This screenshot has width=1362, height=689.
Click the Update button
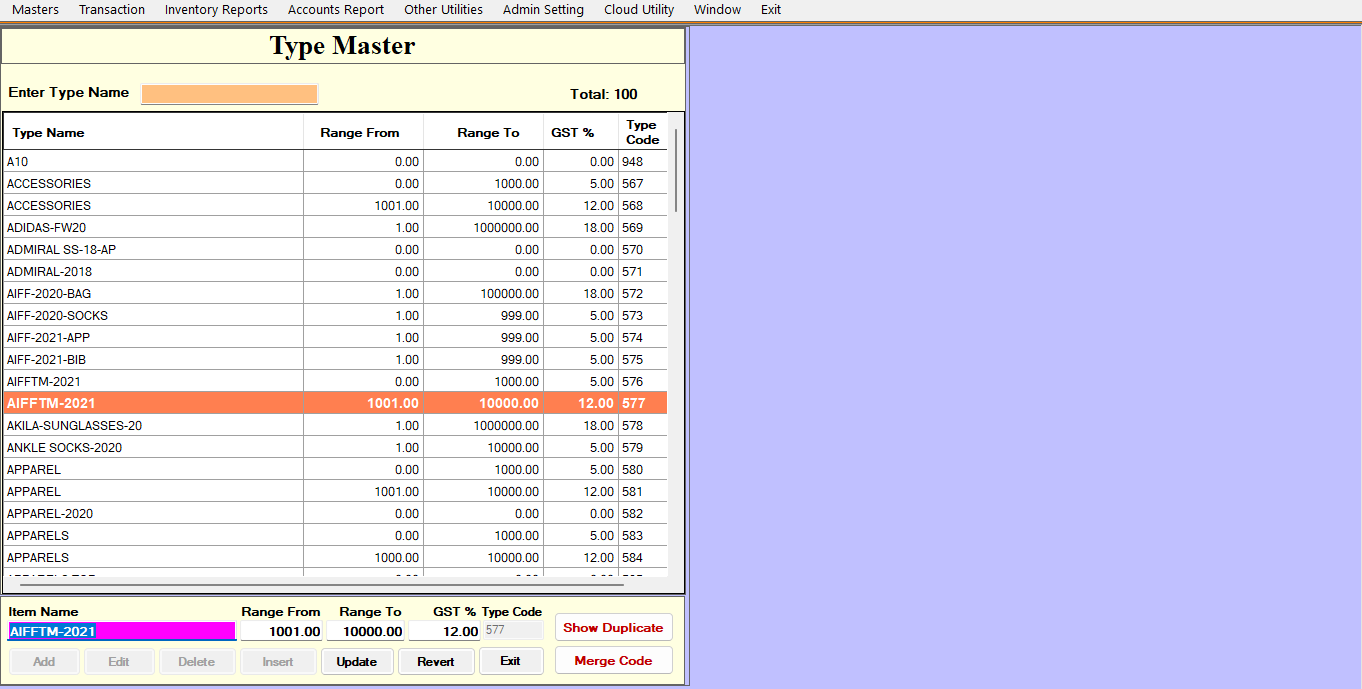(357, 662)
